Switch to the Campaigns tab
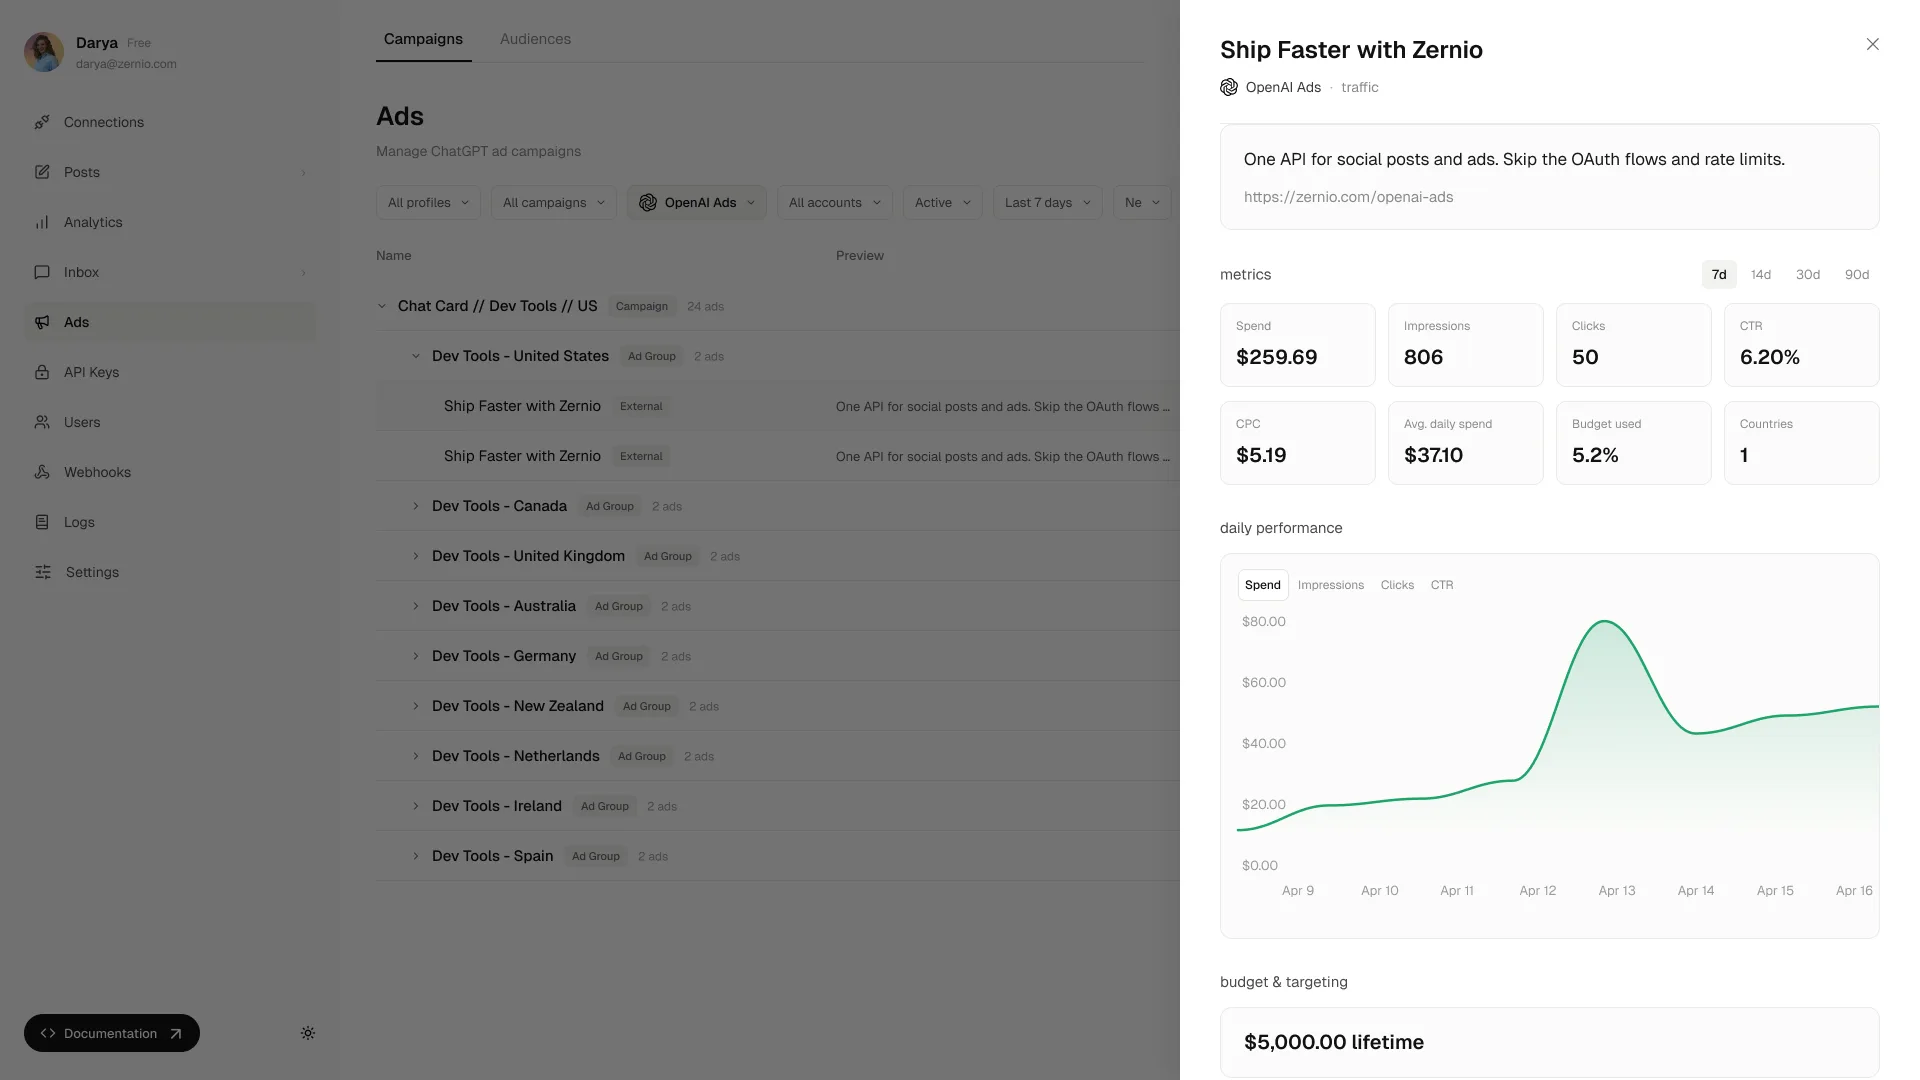Screen dimensions: 1920x1080 tap(423, 39)
